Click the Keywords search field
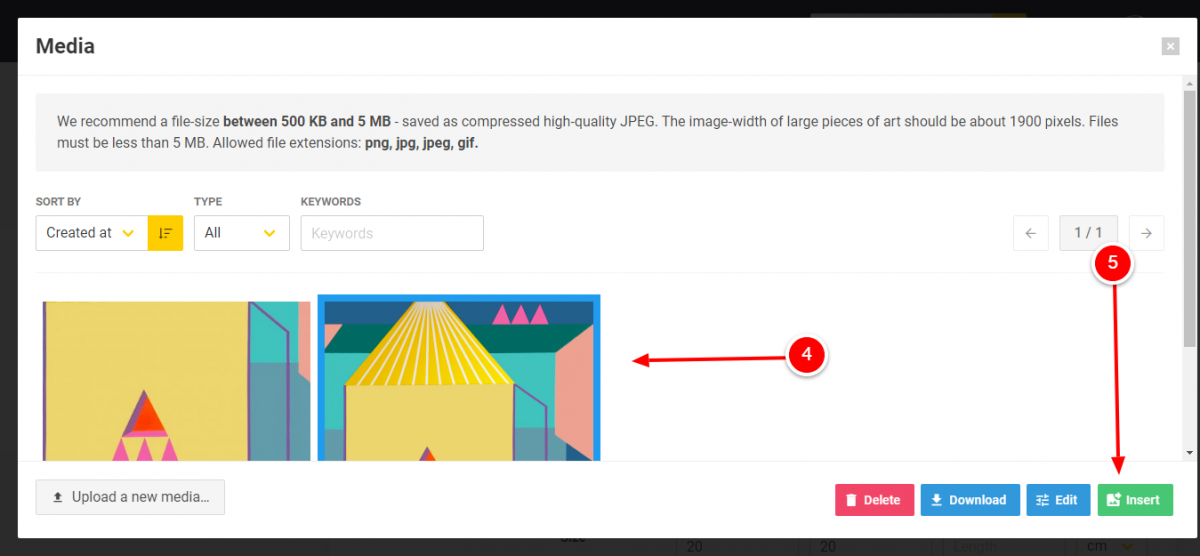Screen dimensions: 1200x556 392,233
